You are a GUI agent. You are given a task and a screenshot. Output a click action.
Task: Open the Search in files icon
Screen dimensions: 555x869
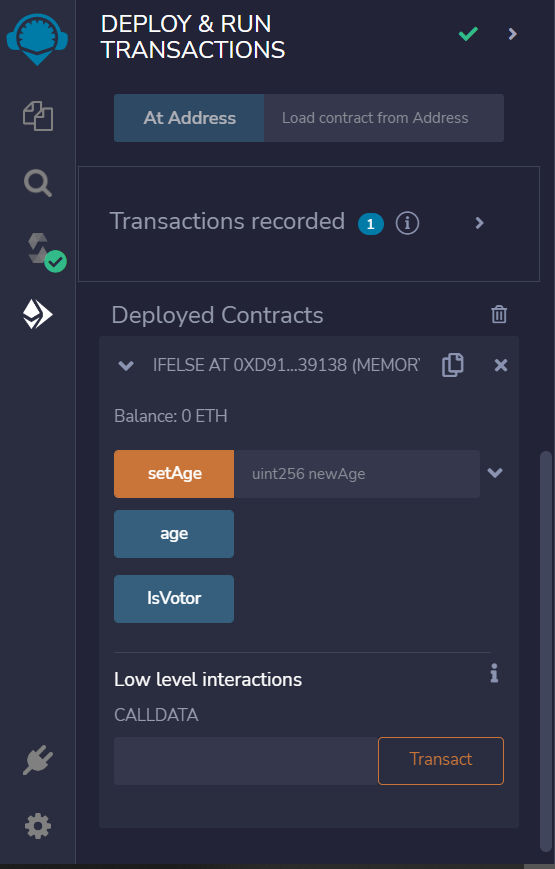tap(38, 183)
